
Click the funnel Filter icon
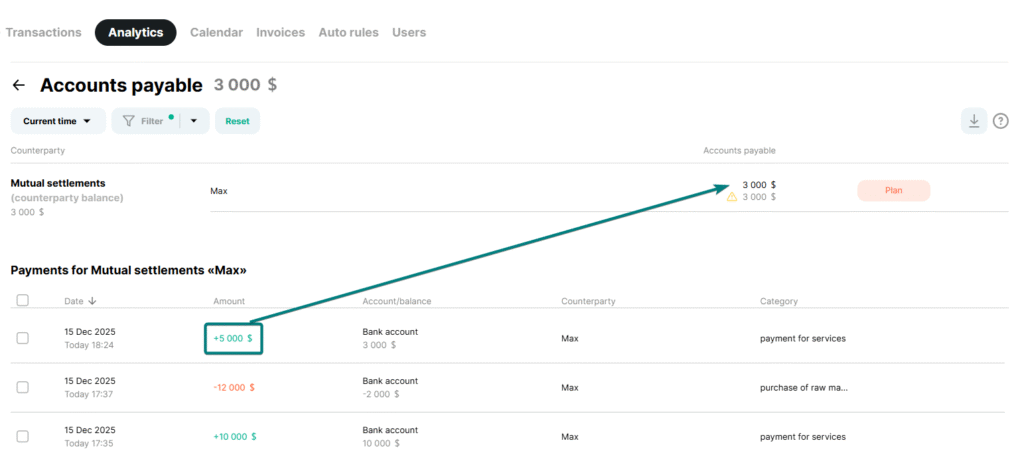(128, 121)
